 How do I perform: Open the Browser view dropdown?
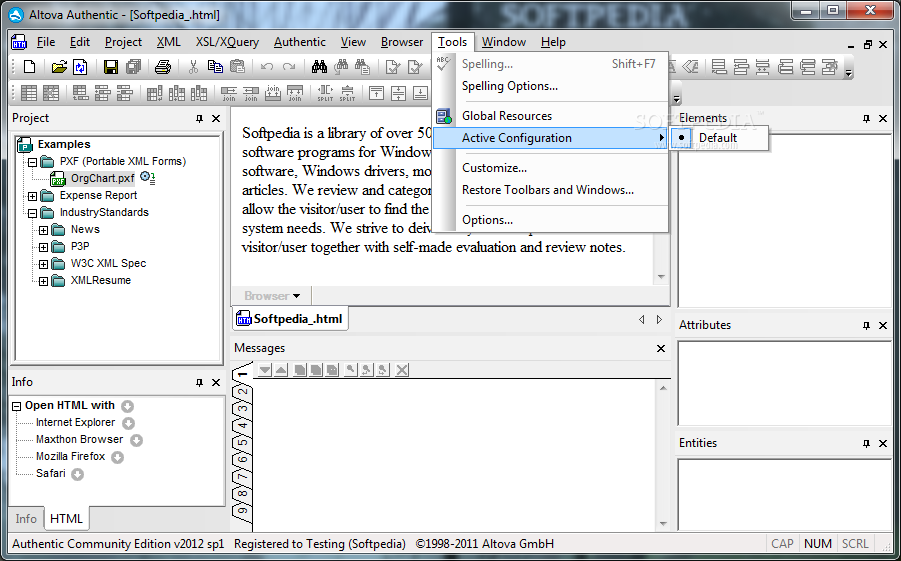(272, 296)
